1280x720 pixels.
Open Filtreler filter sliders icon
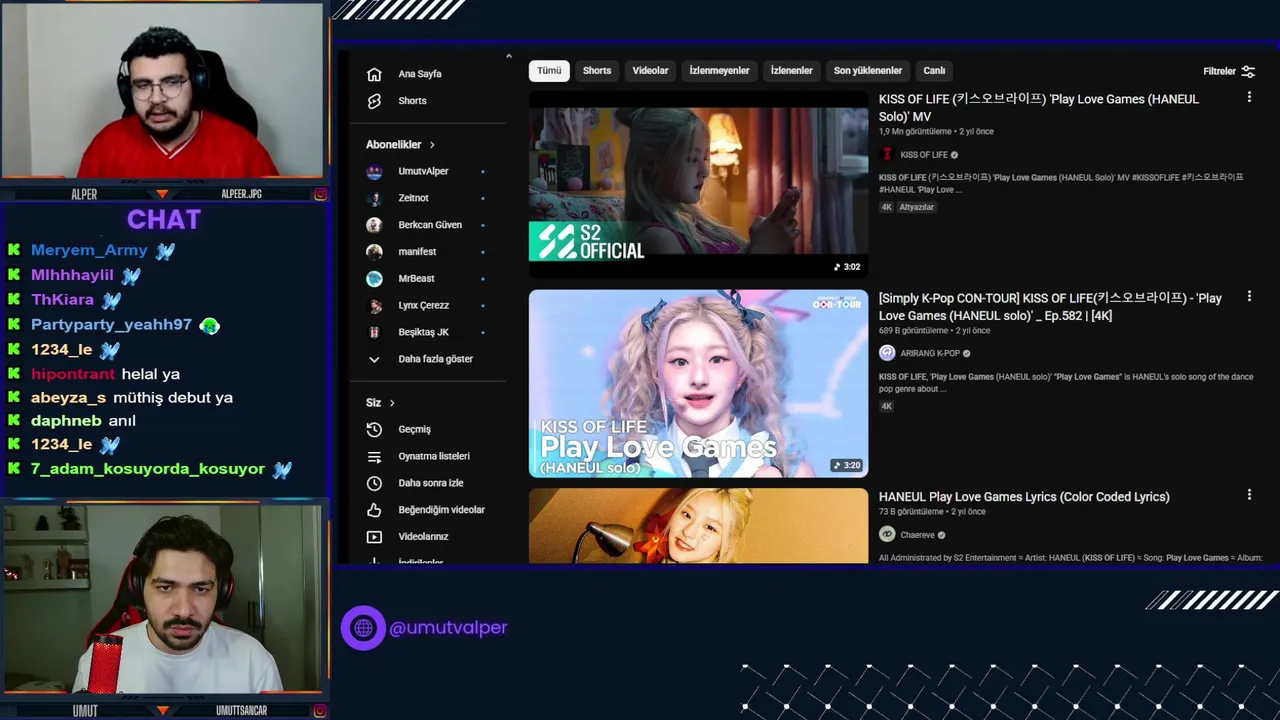pyautogui.click(x=1248, y=71)
